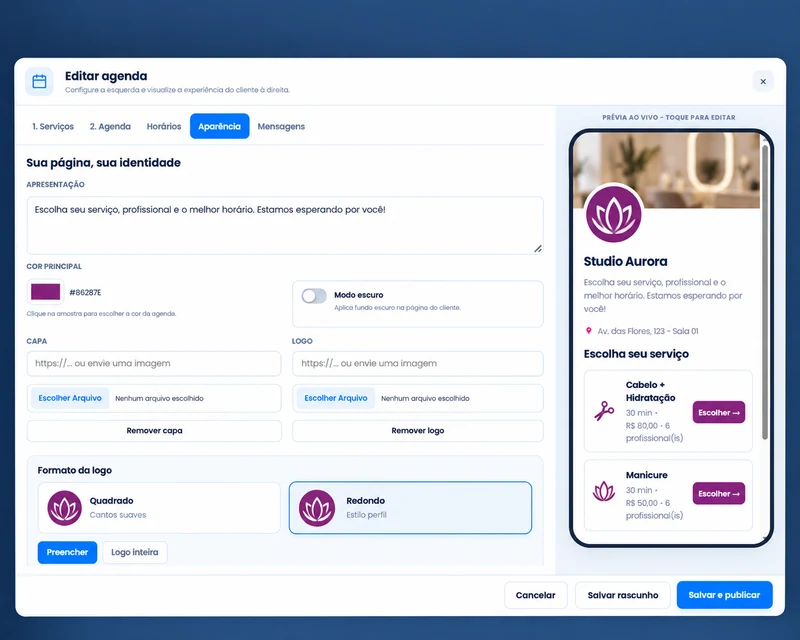Click the lotus logo in the Quadrado option
Image resolution: width=800 pixels, height=640 pixels.
click(x=64, y=508)
